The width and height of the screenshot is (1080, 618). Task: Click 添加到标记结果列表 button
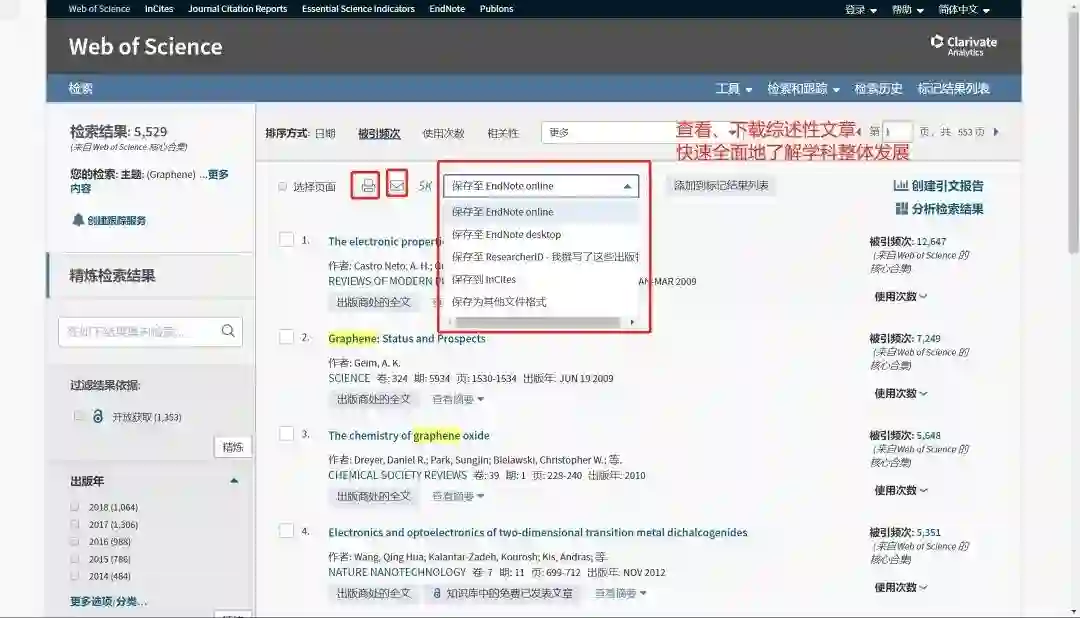pyautogui.click(x=721, y=185)
